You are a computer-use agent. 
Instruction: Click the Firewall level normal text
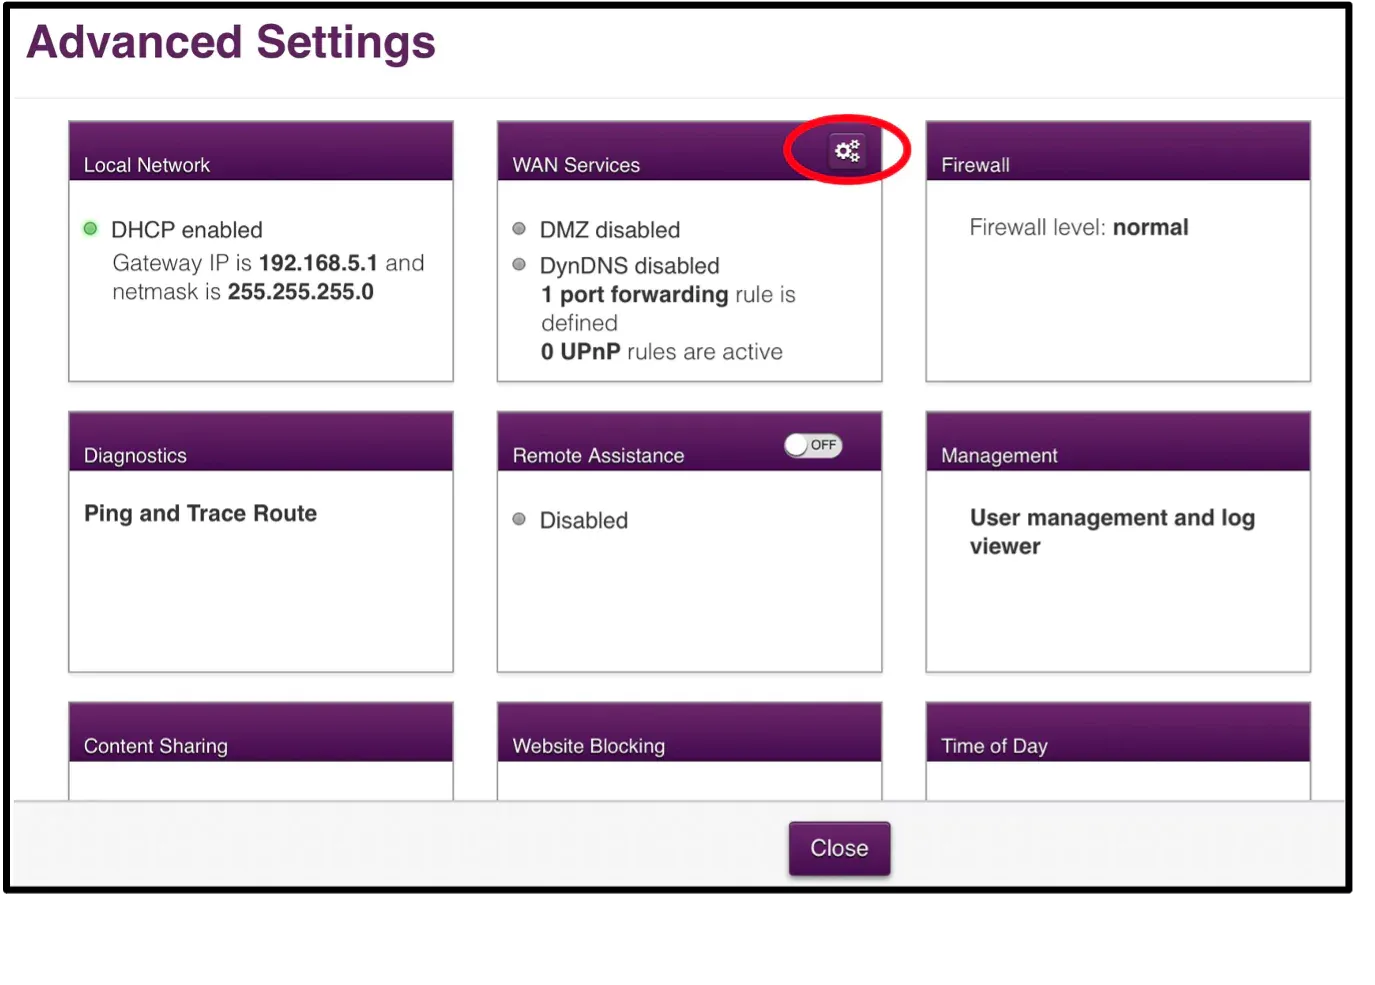(1078, 228)
